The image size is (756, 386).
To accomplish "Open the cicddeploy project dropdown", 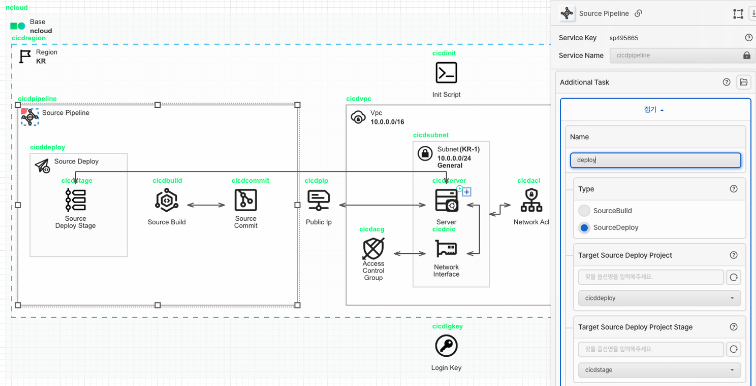I will (x=659, y=298).
